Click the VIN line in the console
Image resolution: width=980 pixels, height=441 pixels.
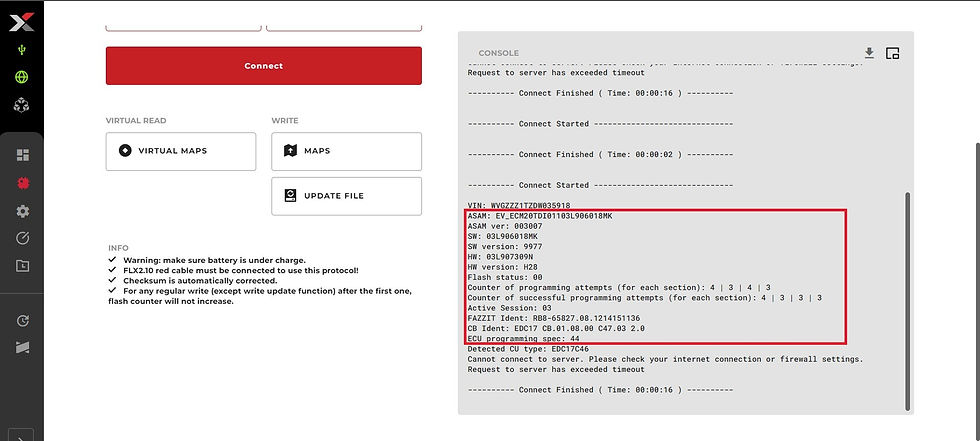[x=519, y=206]
